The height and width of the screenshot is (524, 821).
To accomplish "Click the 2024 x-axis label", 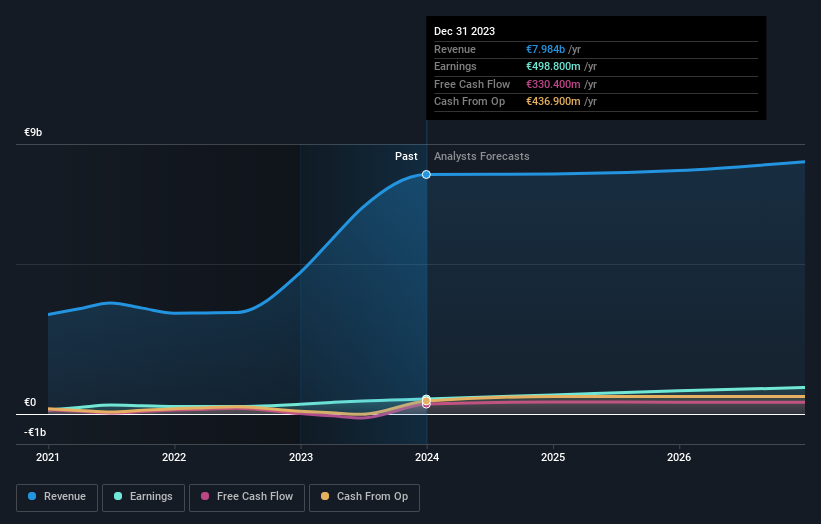I will (x=427, y=458).
